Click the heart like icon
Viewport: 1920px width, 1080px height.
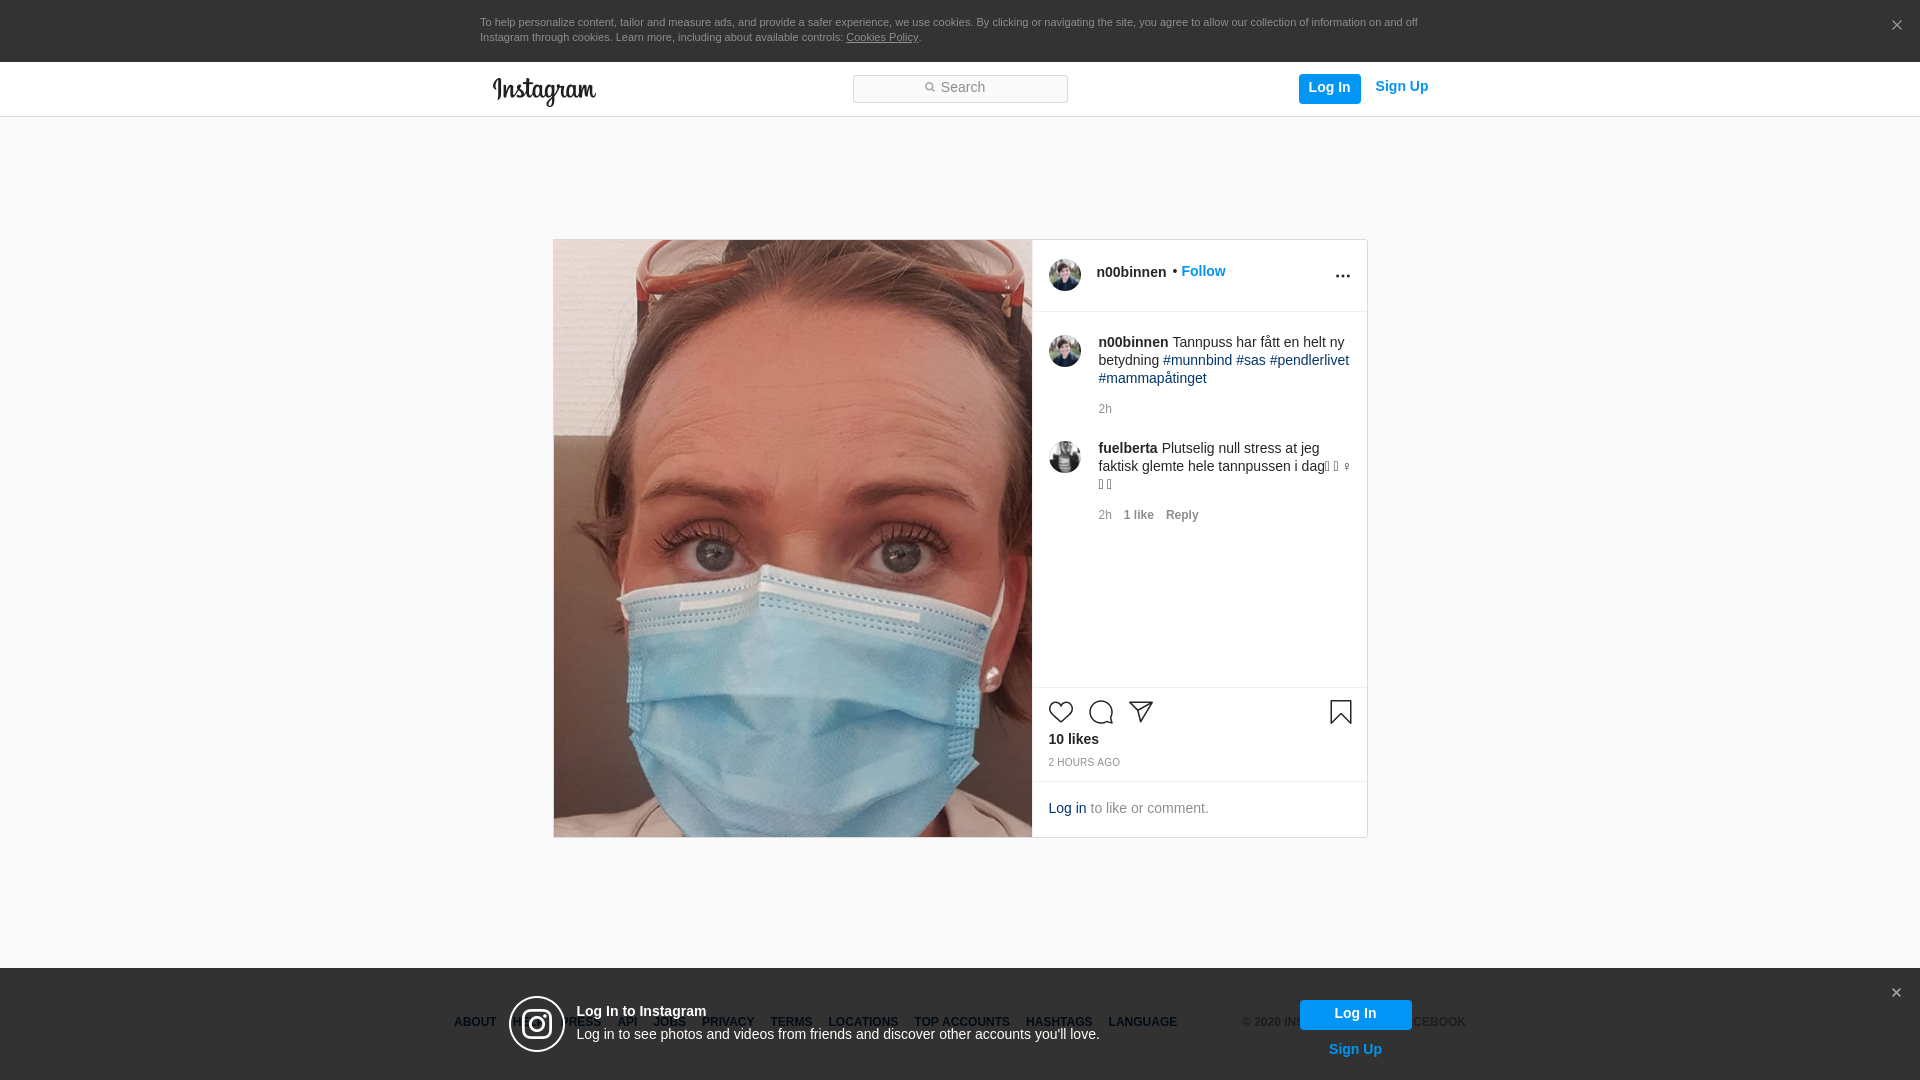click(1060, 712)
